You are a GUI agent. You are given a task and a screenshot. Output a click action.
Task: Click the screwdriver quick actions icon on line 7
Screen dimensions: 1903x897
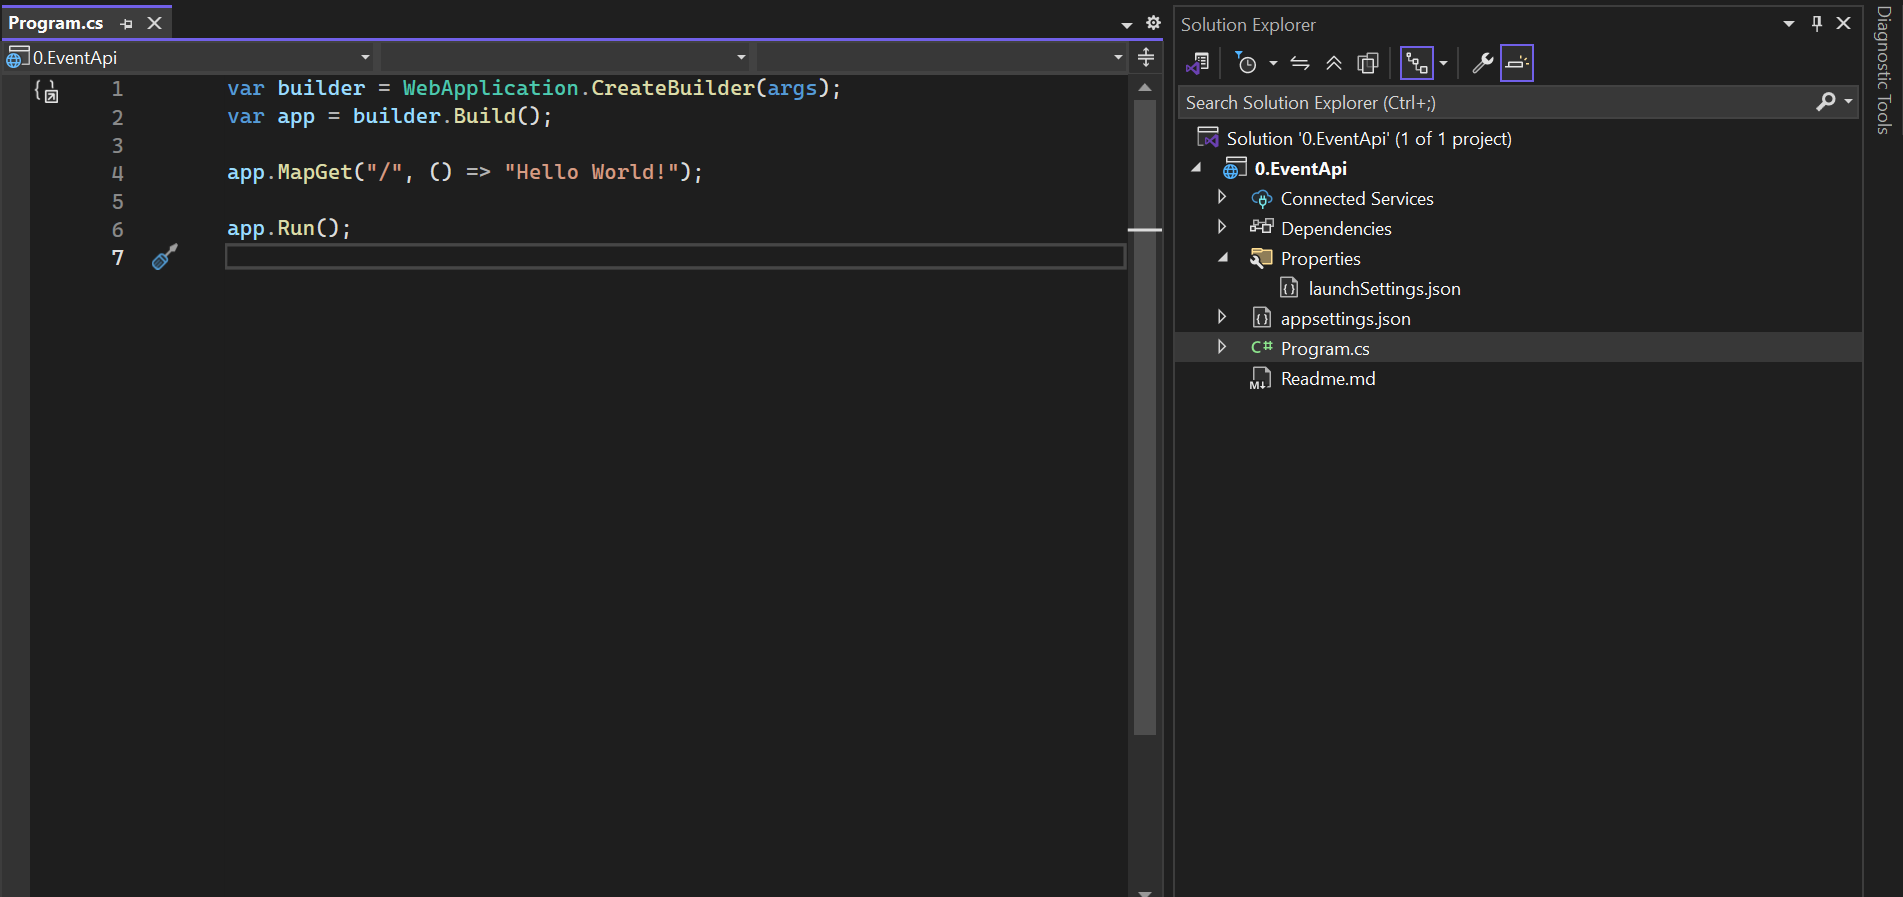[164, 257]
